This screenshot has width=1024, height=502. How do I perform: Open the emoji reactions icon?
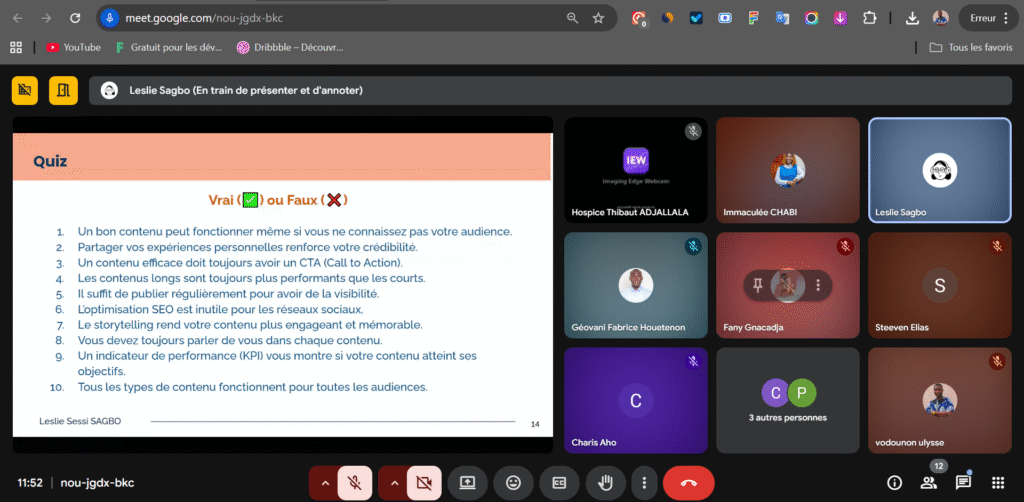pos(514,483)
